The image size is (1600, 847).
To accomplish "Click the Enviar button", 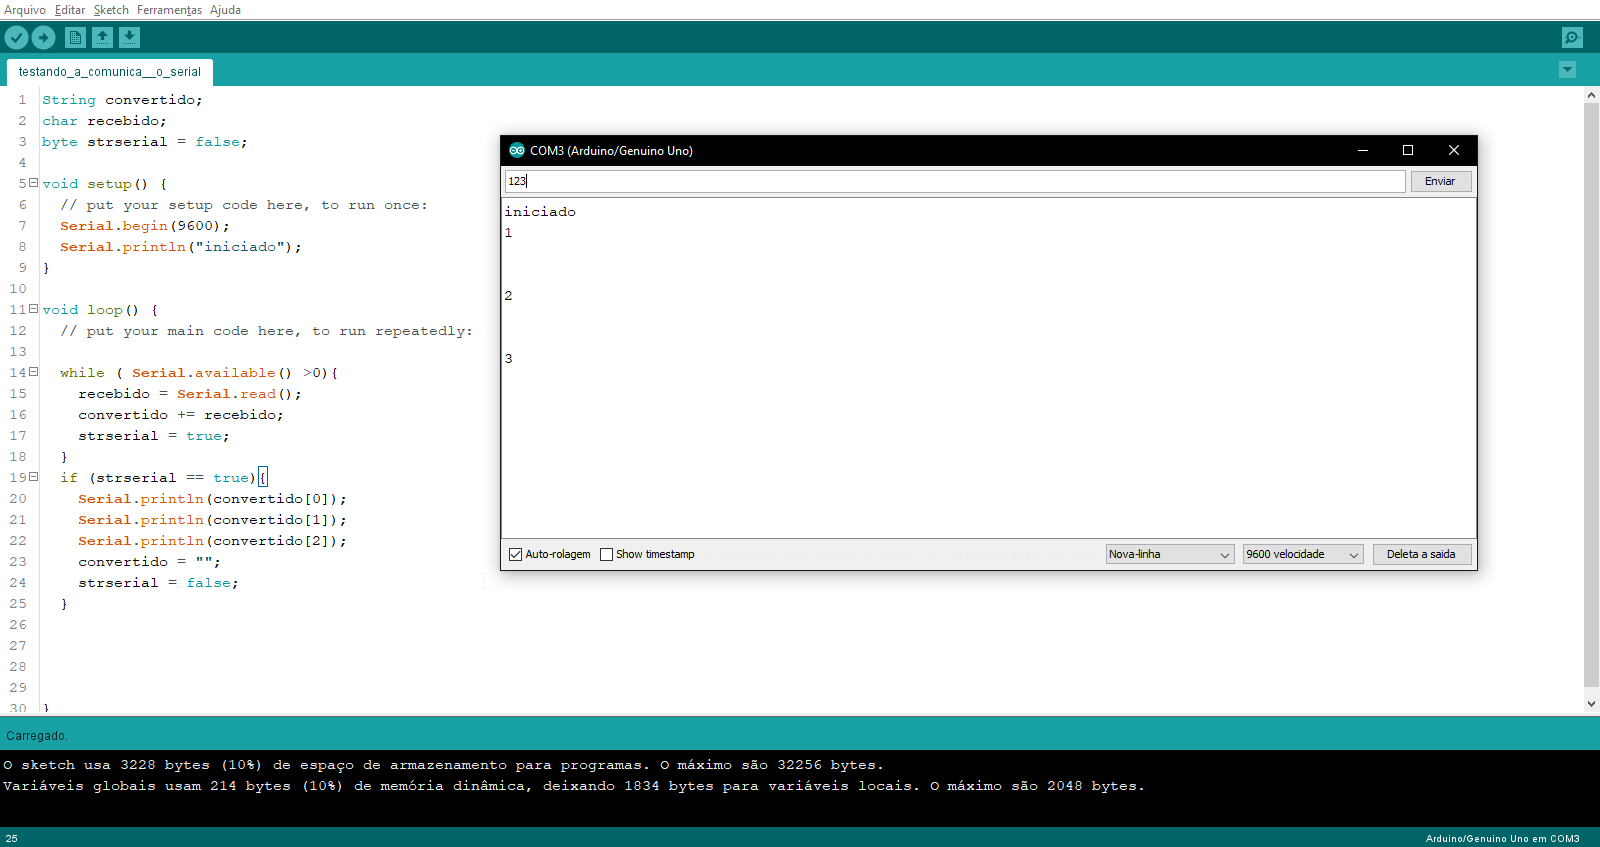I will point(1440,181).
